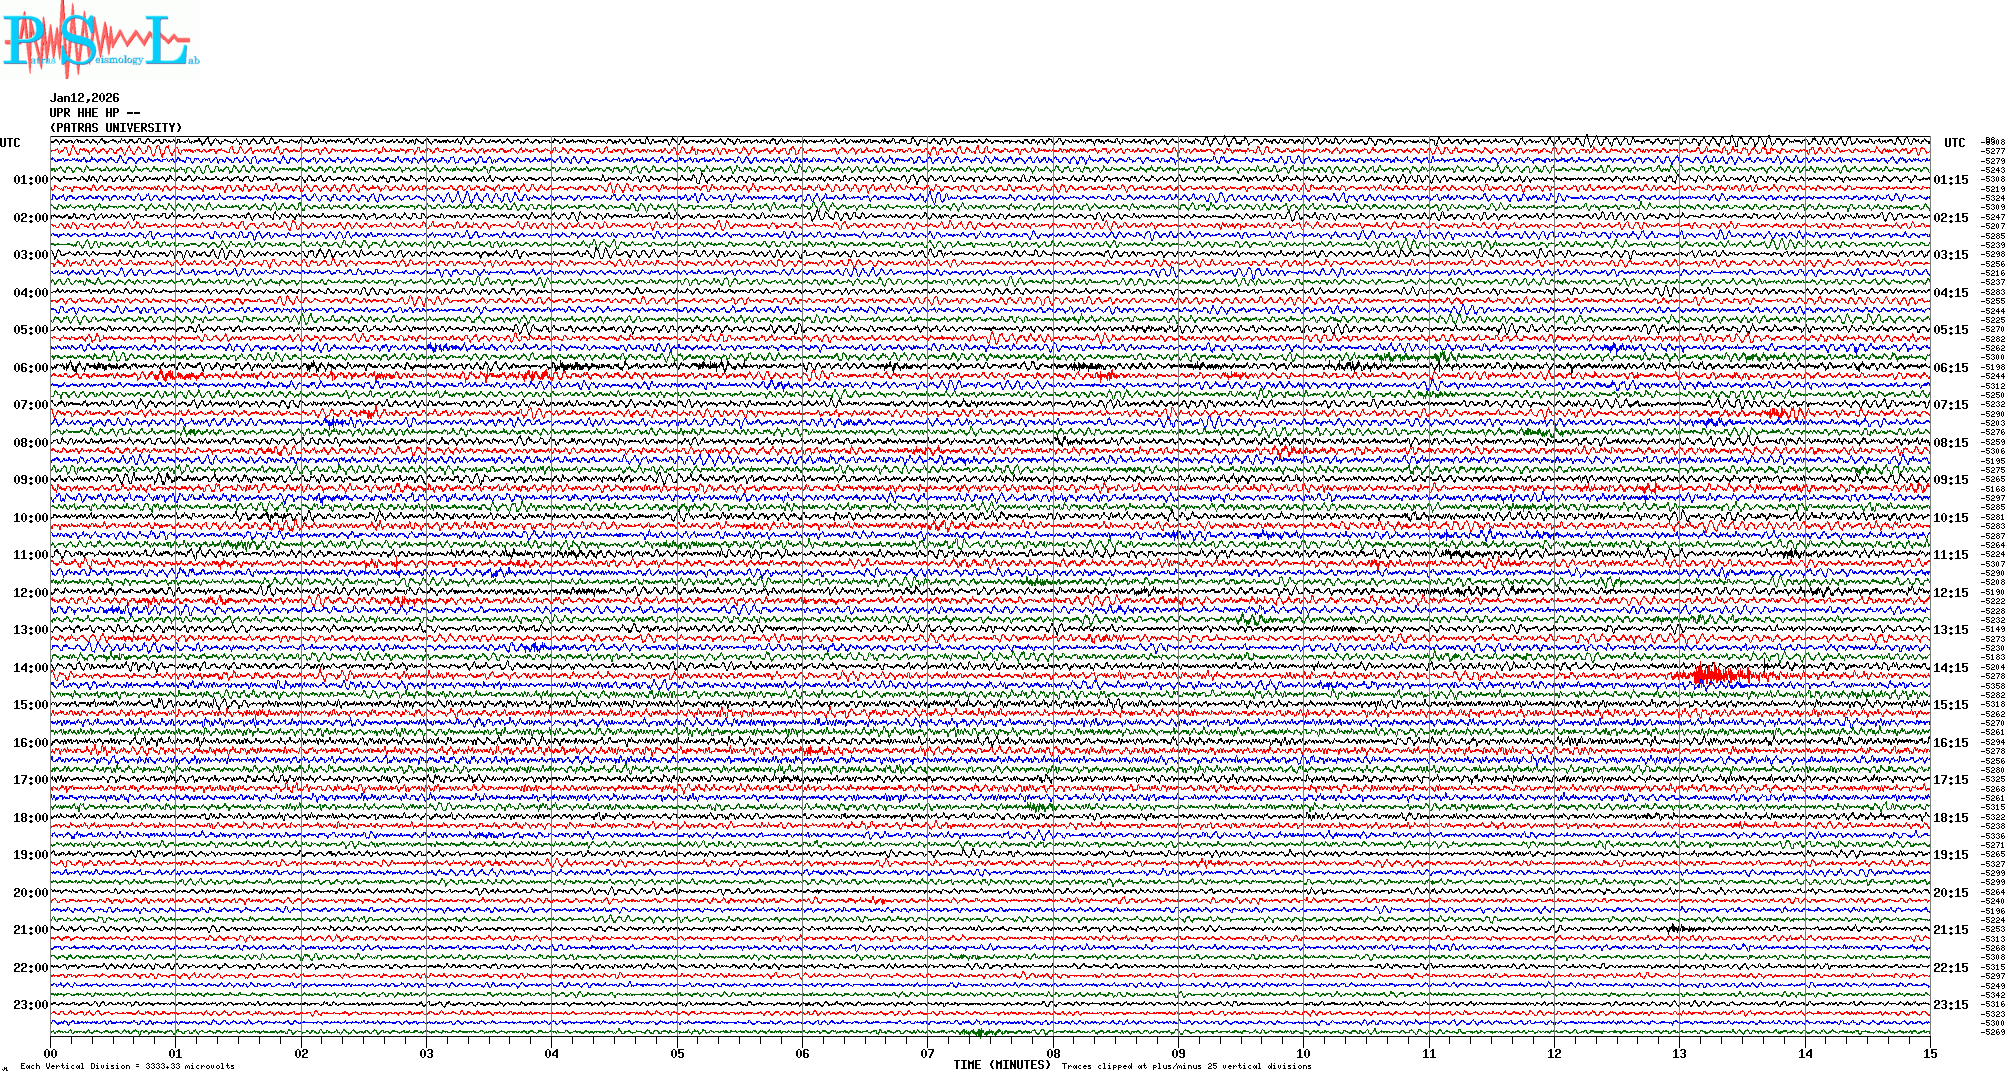Screen dimensions: 2010x1080
Task: Click the Each Vertical Division footer note
Action: (127, 1066)
